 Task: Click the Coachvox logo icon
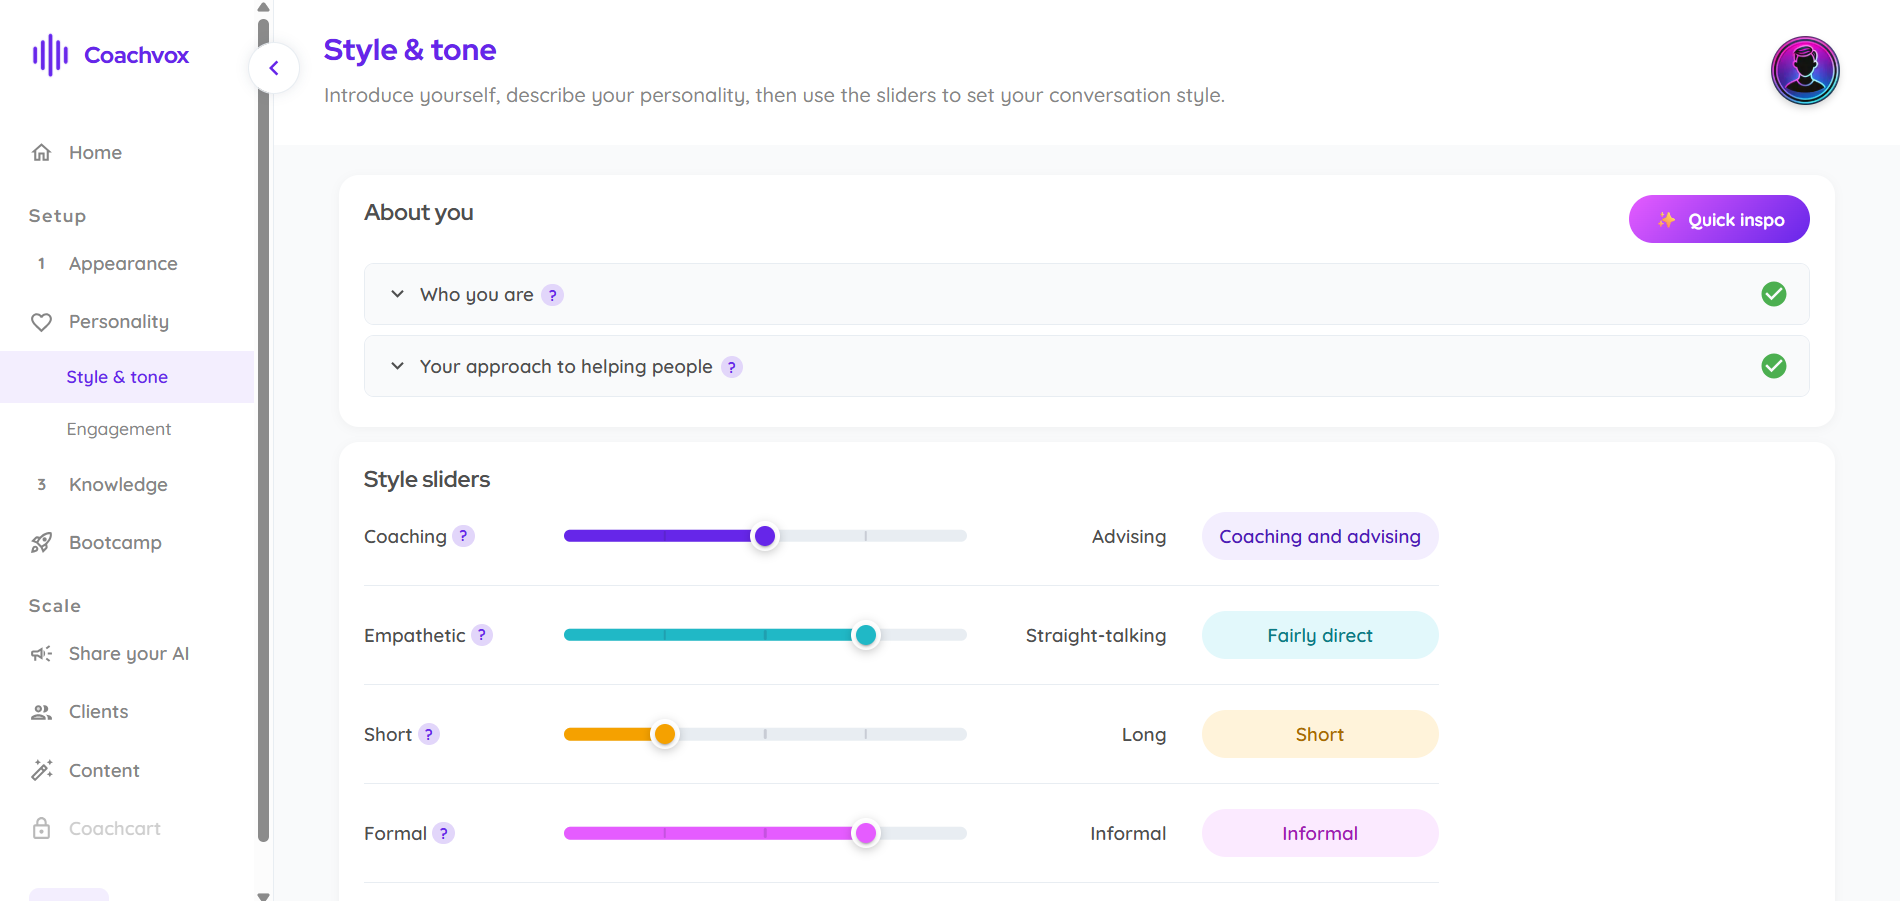coord(50,55)
